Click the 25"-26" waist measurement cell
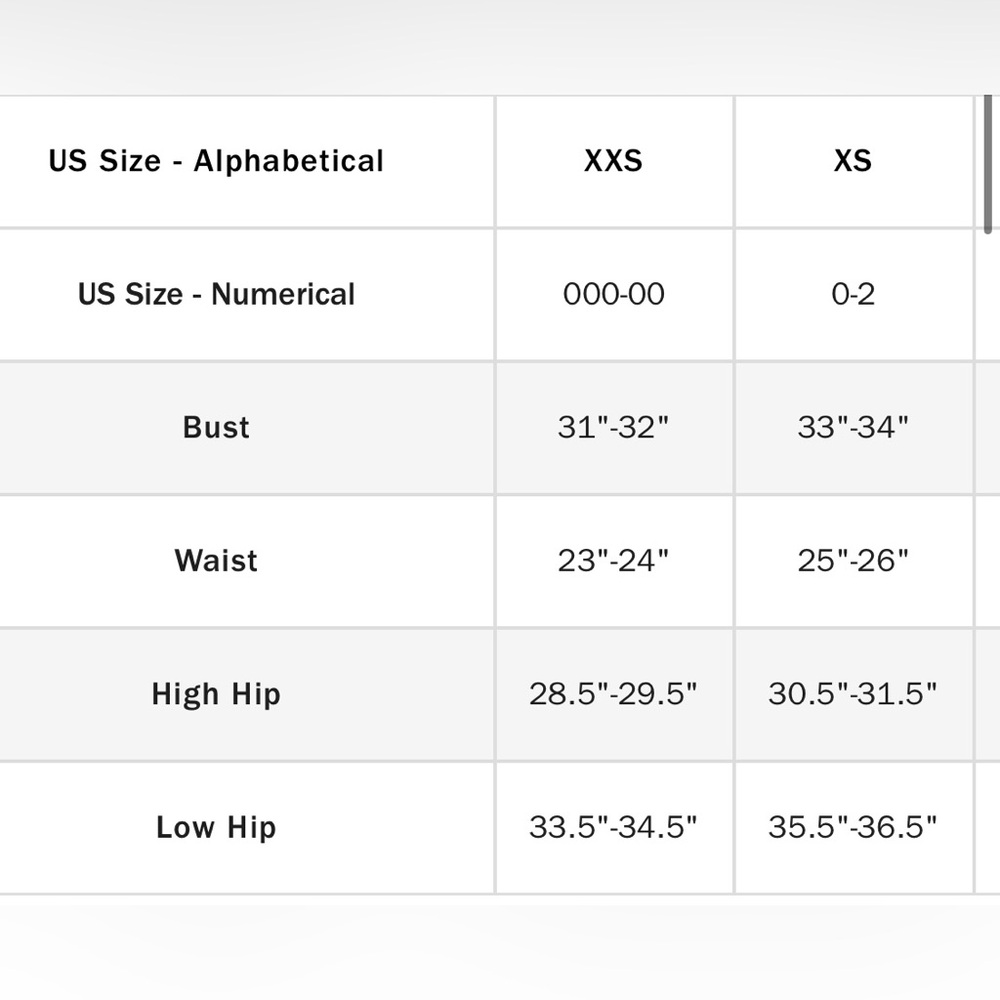 (853, 561)
